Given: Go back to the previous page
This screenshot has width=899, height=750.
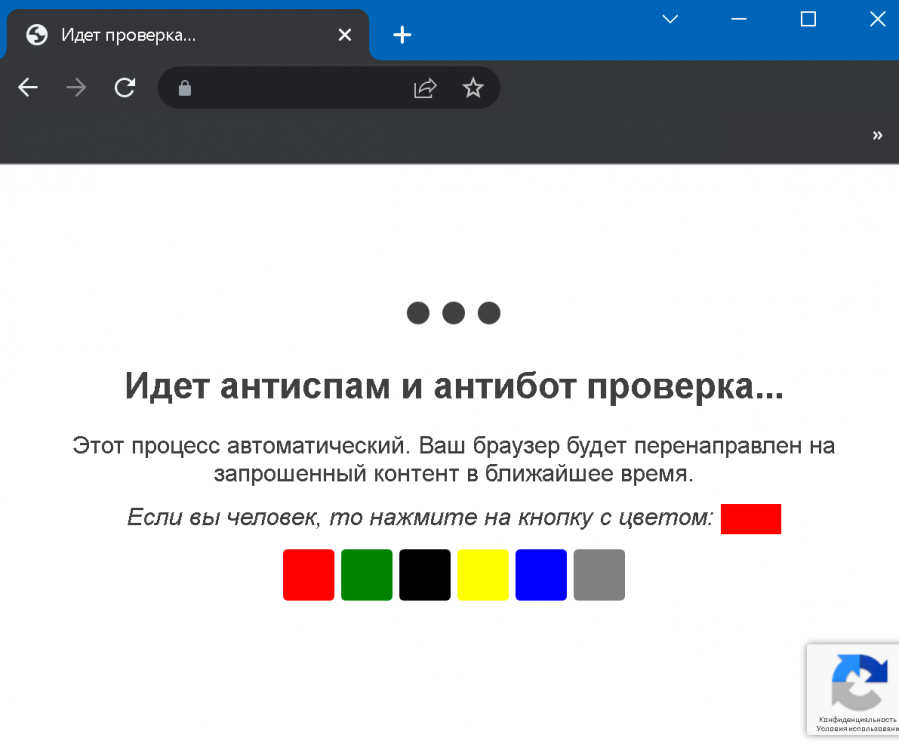Looking at the screenshot, I should (x=28, y=88).
